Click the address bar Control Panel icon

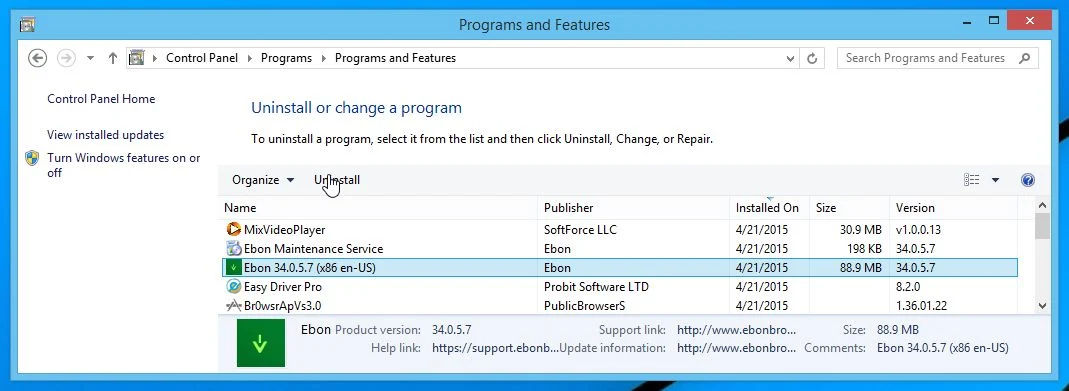(x=137, y=58)
